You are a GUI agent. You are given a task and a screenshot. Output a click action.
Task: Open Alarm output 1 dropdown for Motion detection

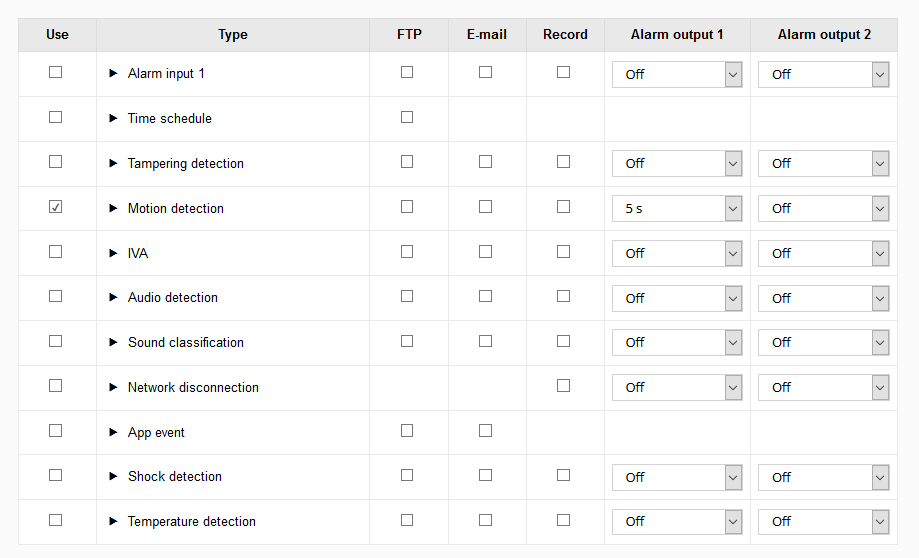[x=677, y=209]
